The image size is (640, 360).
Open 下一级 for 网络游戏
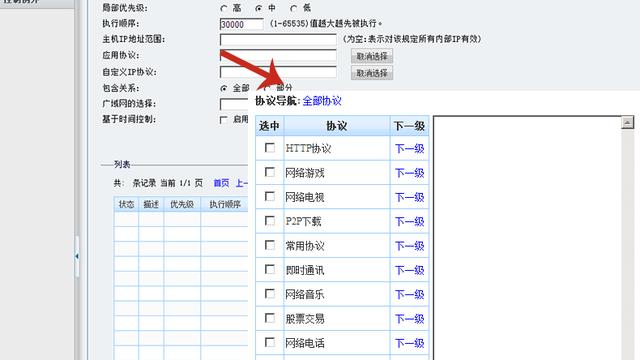pyautogui.click(x=409, y=173)
